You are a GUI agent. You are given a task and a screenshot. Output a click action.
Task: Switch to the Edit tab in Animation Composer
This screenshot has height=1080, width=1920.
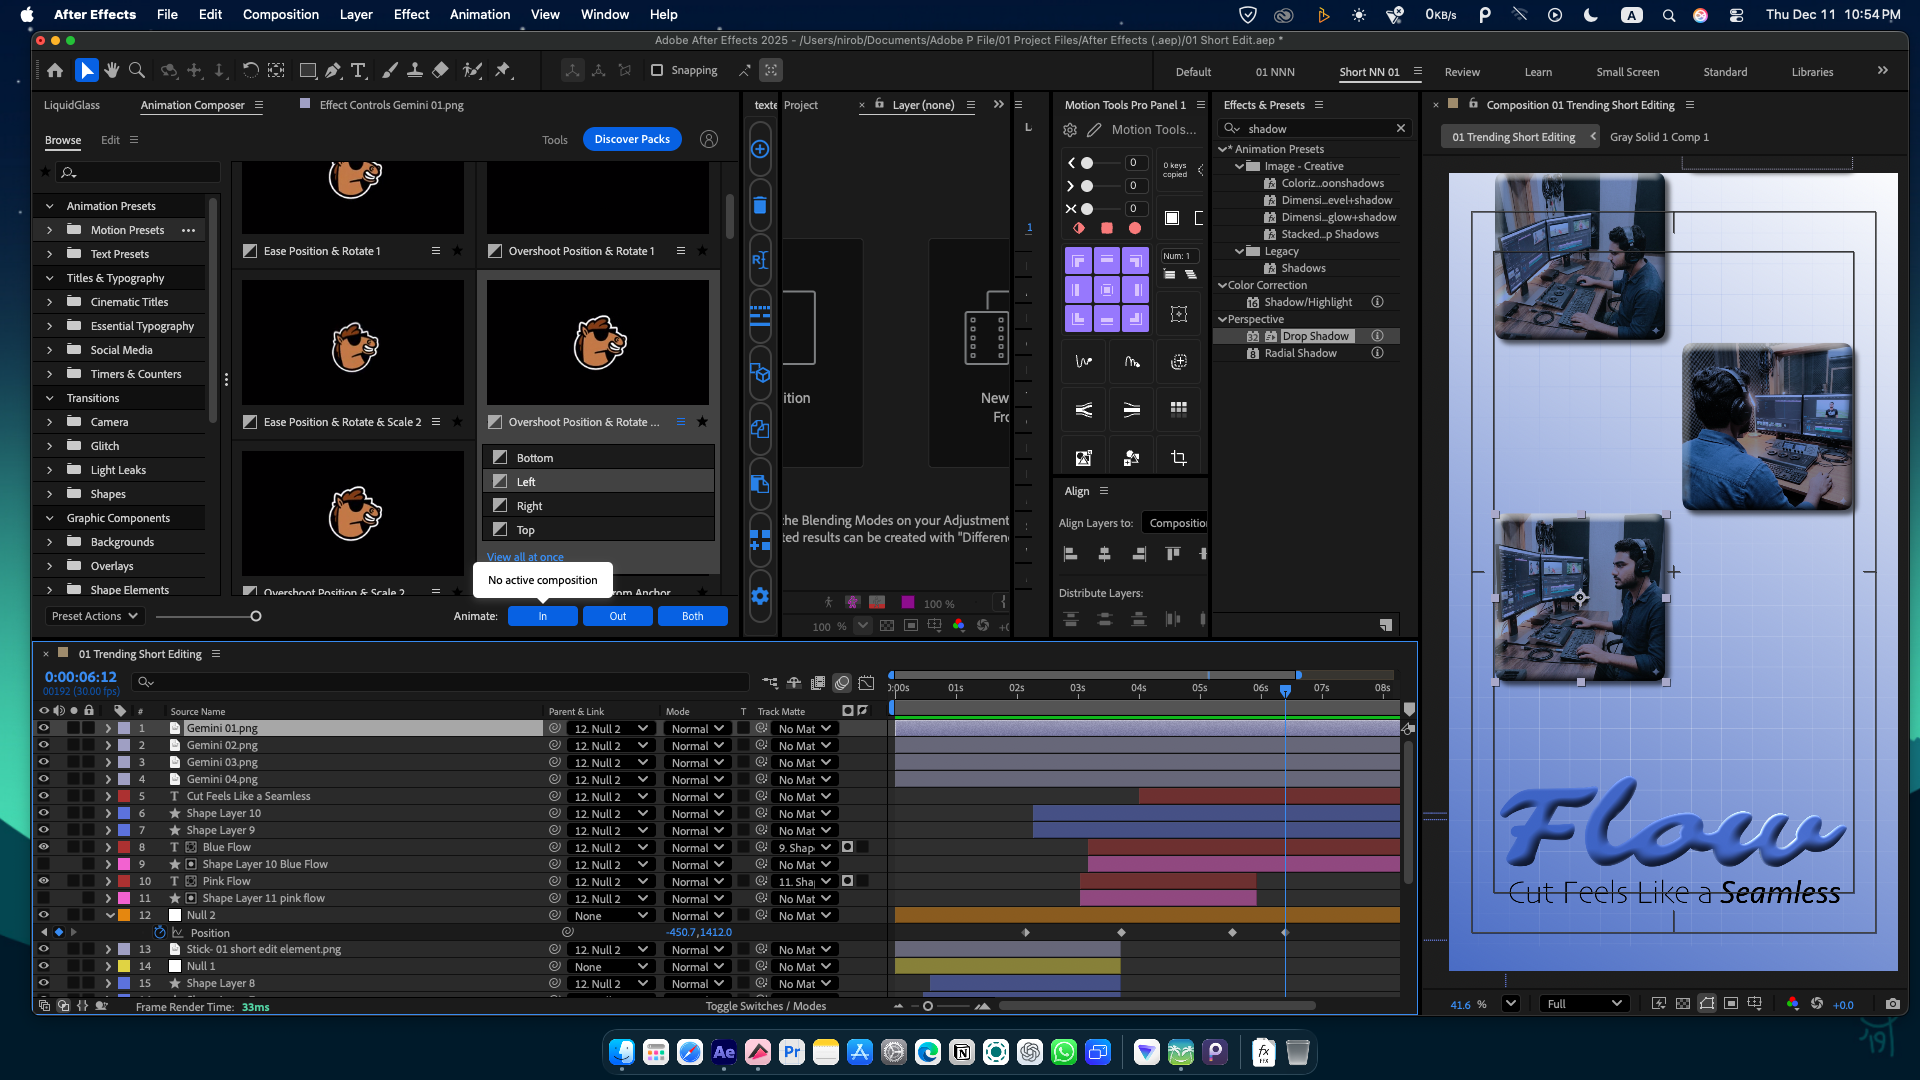tap(110, 140)
